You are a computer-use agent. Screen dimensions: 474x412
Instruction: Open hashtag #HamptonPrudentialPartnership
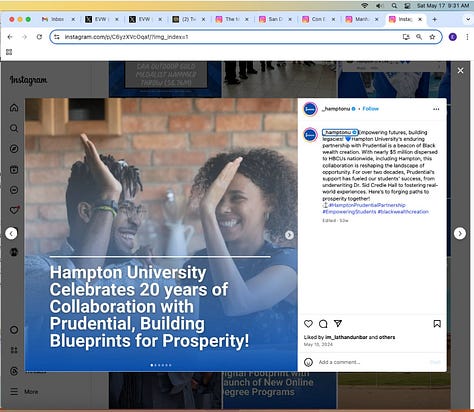tap(367, 205)
